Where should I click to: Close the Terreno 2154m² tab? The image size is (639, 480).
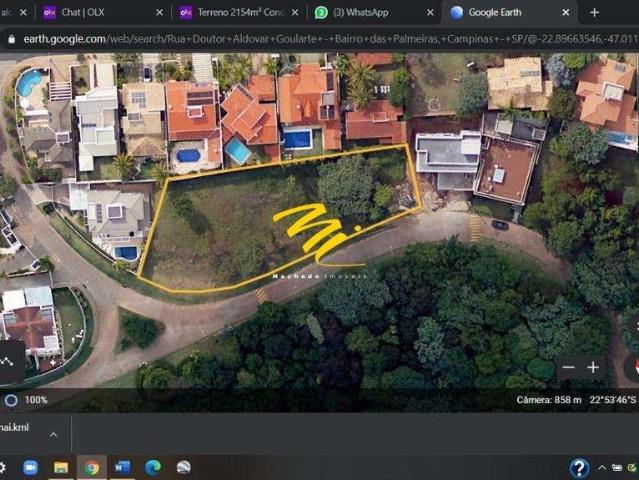pyautogui.click(x=295, y=13)
